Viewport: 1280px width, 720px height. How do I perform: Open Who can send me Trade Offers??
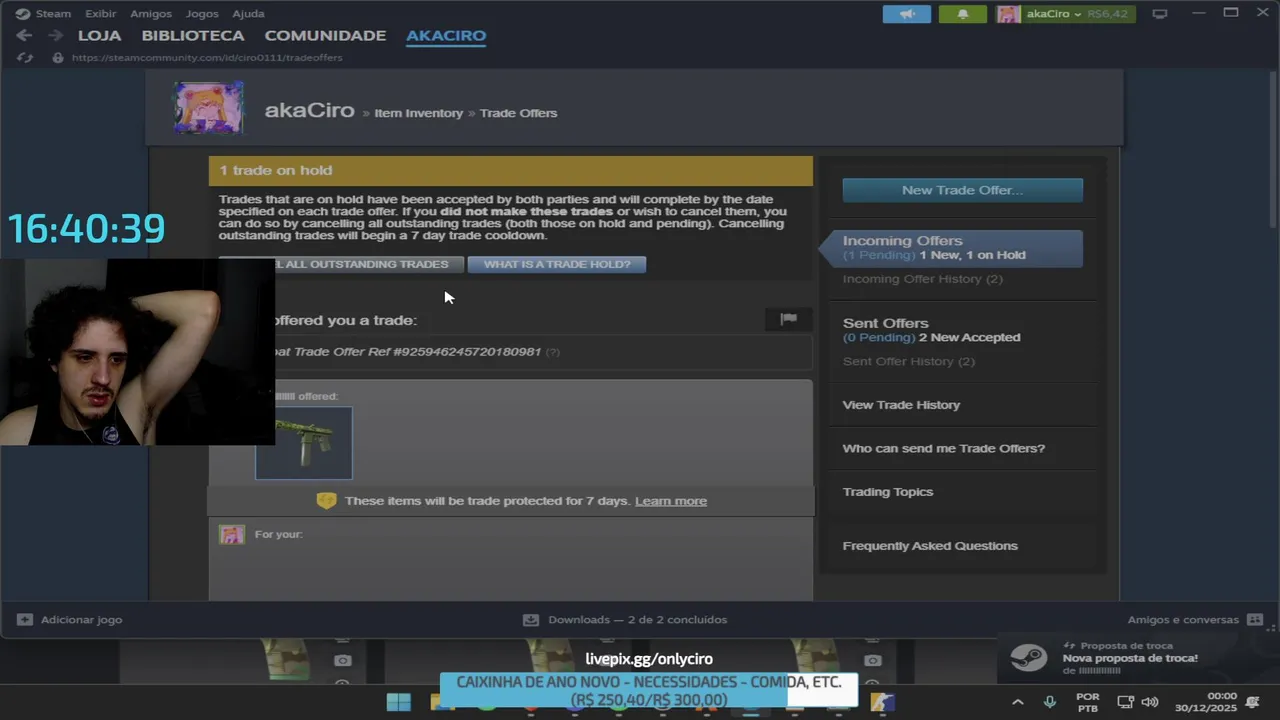coord(943,448)
